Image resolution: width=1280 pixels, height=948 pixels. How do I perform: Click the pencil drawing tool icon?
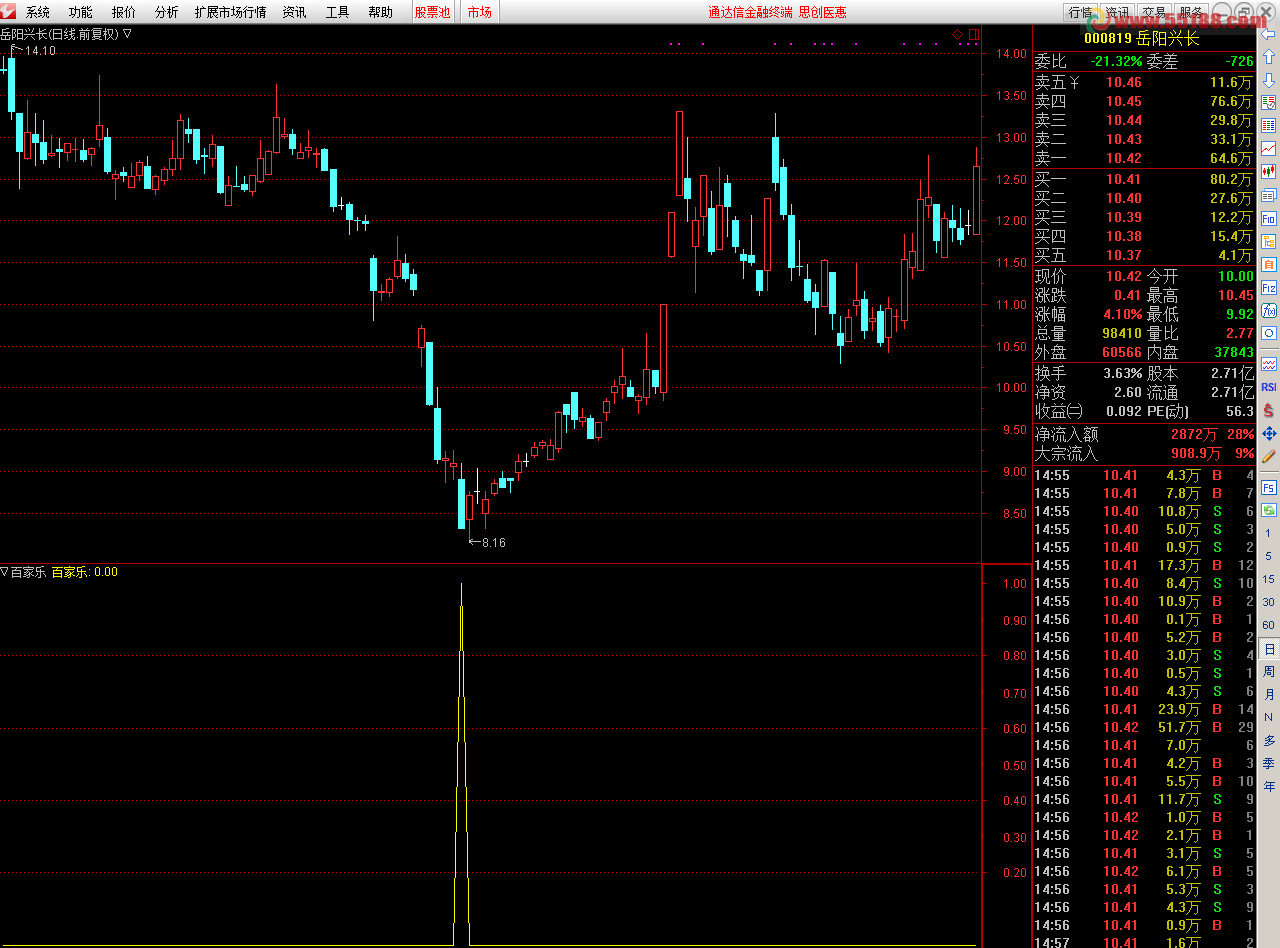[1268, 456]
